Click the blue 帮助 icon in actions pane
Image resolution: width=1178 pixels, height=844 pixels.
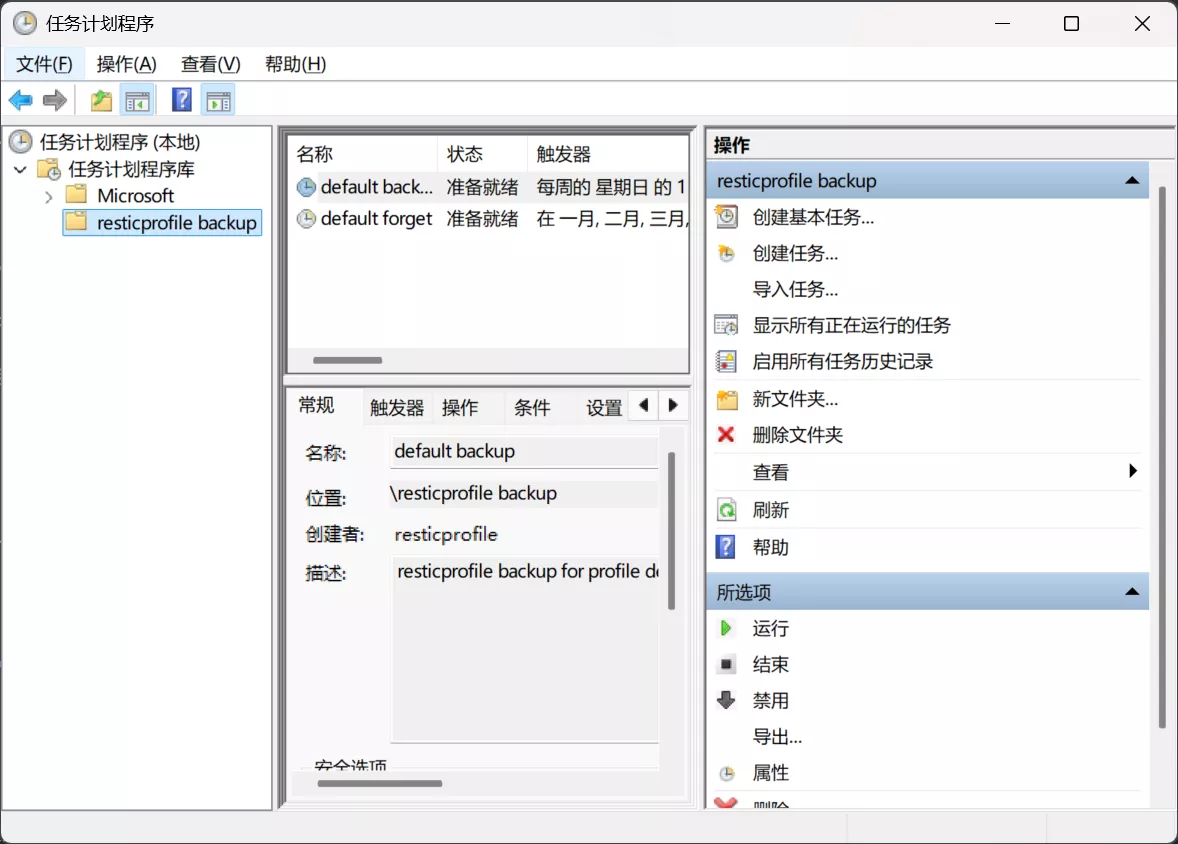[726, 547]
